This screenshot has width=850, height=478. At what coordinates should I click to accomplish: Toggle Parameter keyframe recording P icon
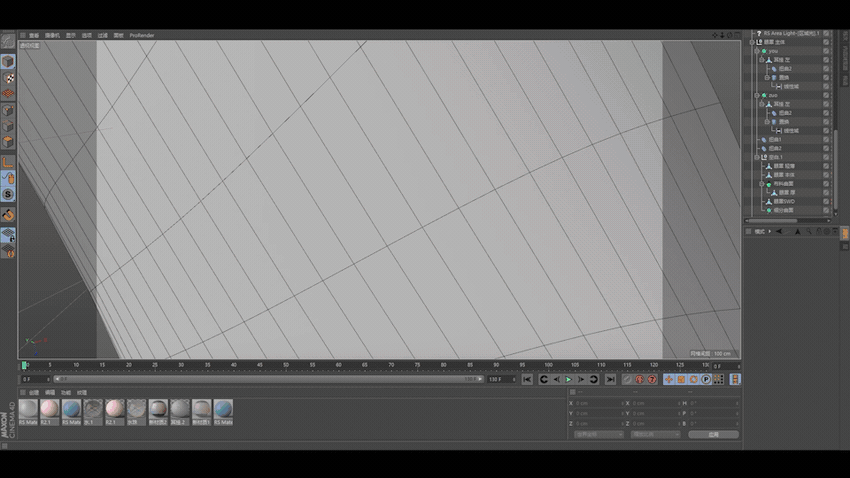tap(706, 379)
